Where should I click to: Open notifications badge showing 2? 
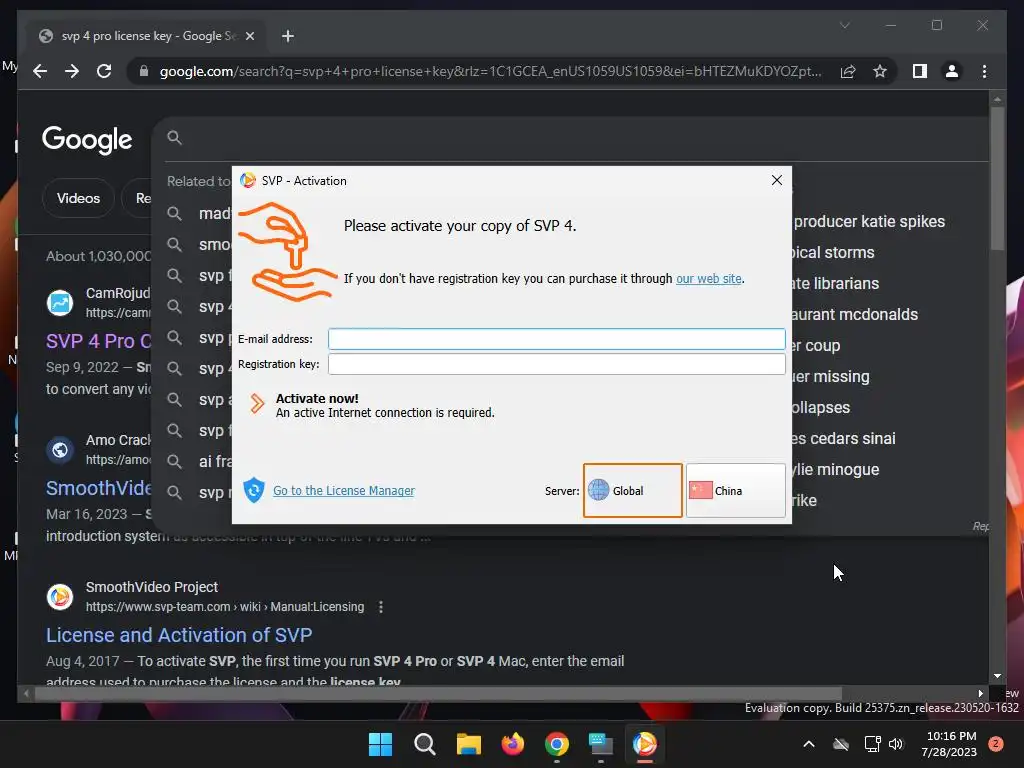[x=996, y=744]
